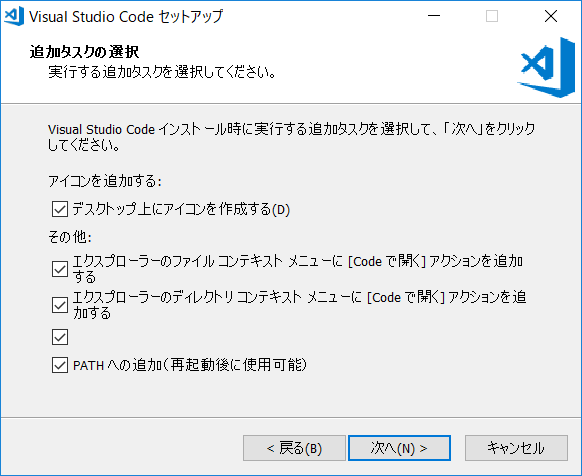Click the large VS Code logo in header
The image size is (582, 476).
point(546,68)
